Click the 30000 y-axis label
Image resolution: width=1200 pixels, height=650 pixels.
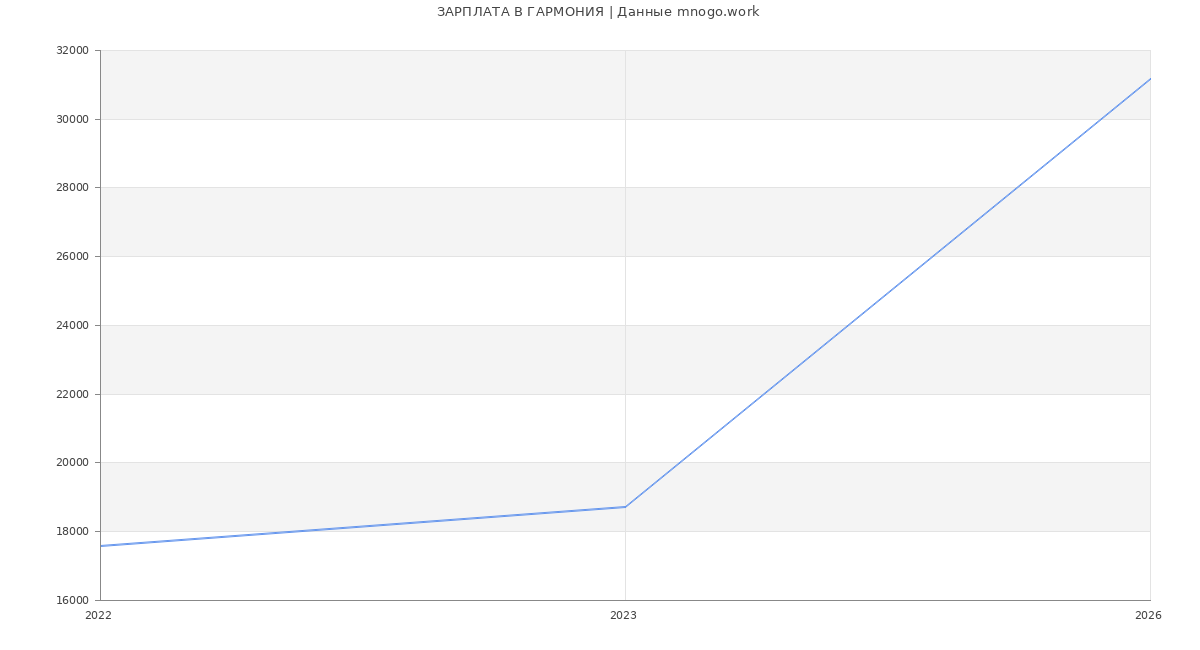[72, 119]
